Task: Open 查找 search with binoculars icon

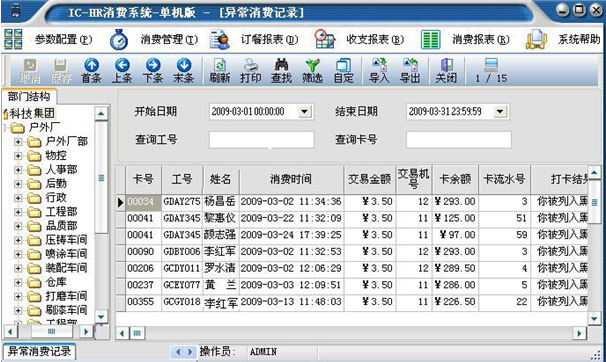Action: (x=281, y=65)
